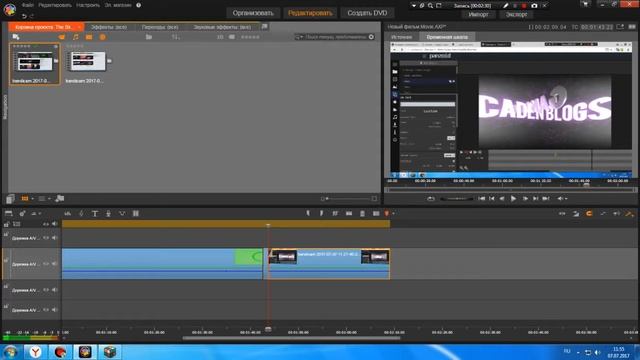Toggle the video filter icon in library
The image size is (640, 360).
pyautogui.click(x=62, y=37)
